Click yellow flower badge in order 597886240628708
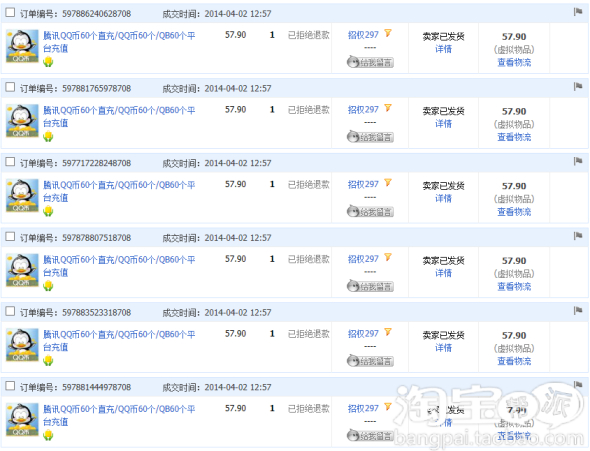 point(48,62)
